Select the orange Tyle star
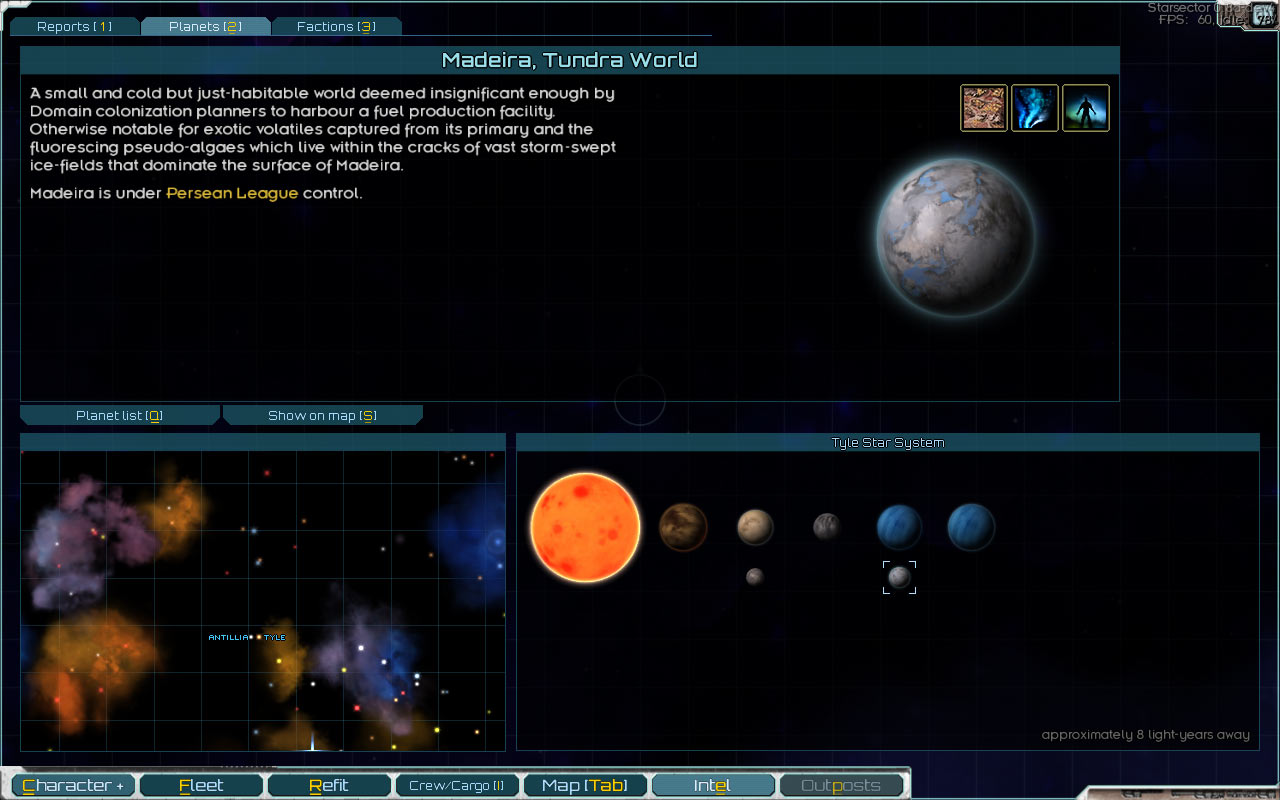 tap(585, 527)
